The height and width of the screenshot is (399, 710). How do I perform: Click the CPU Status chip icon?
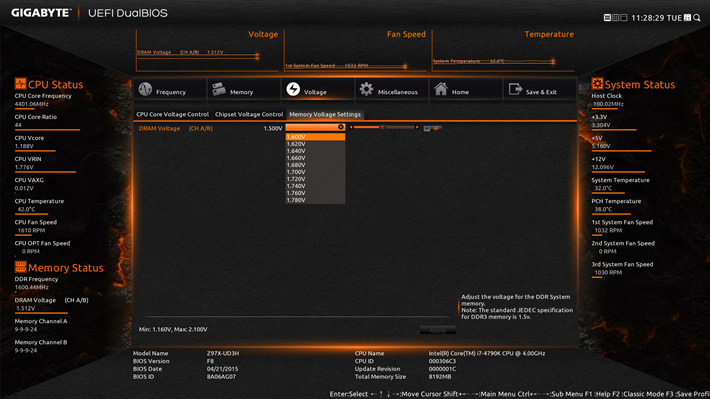click(x=20, y=83)
